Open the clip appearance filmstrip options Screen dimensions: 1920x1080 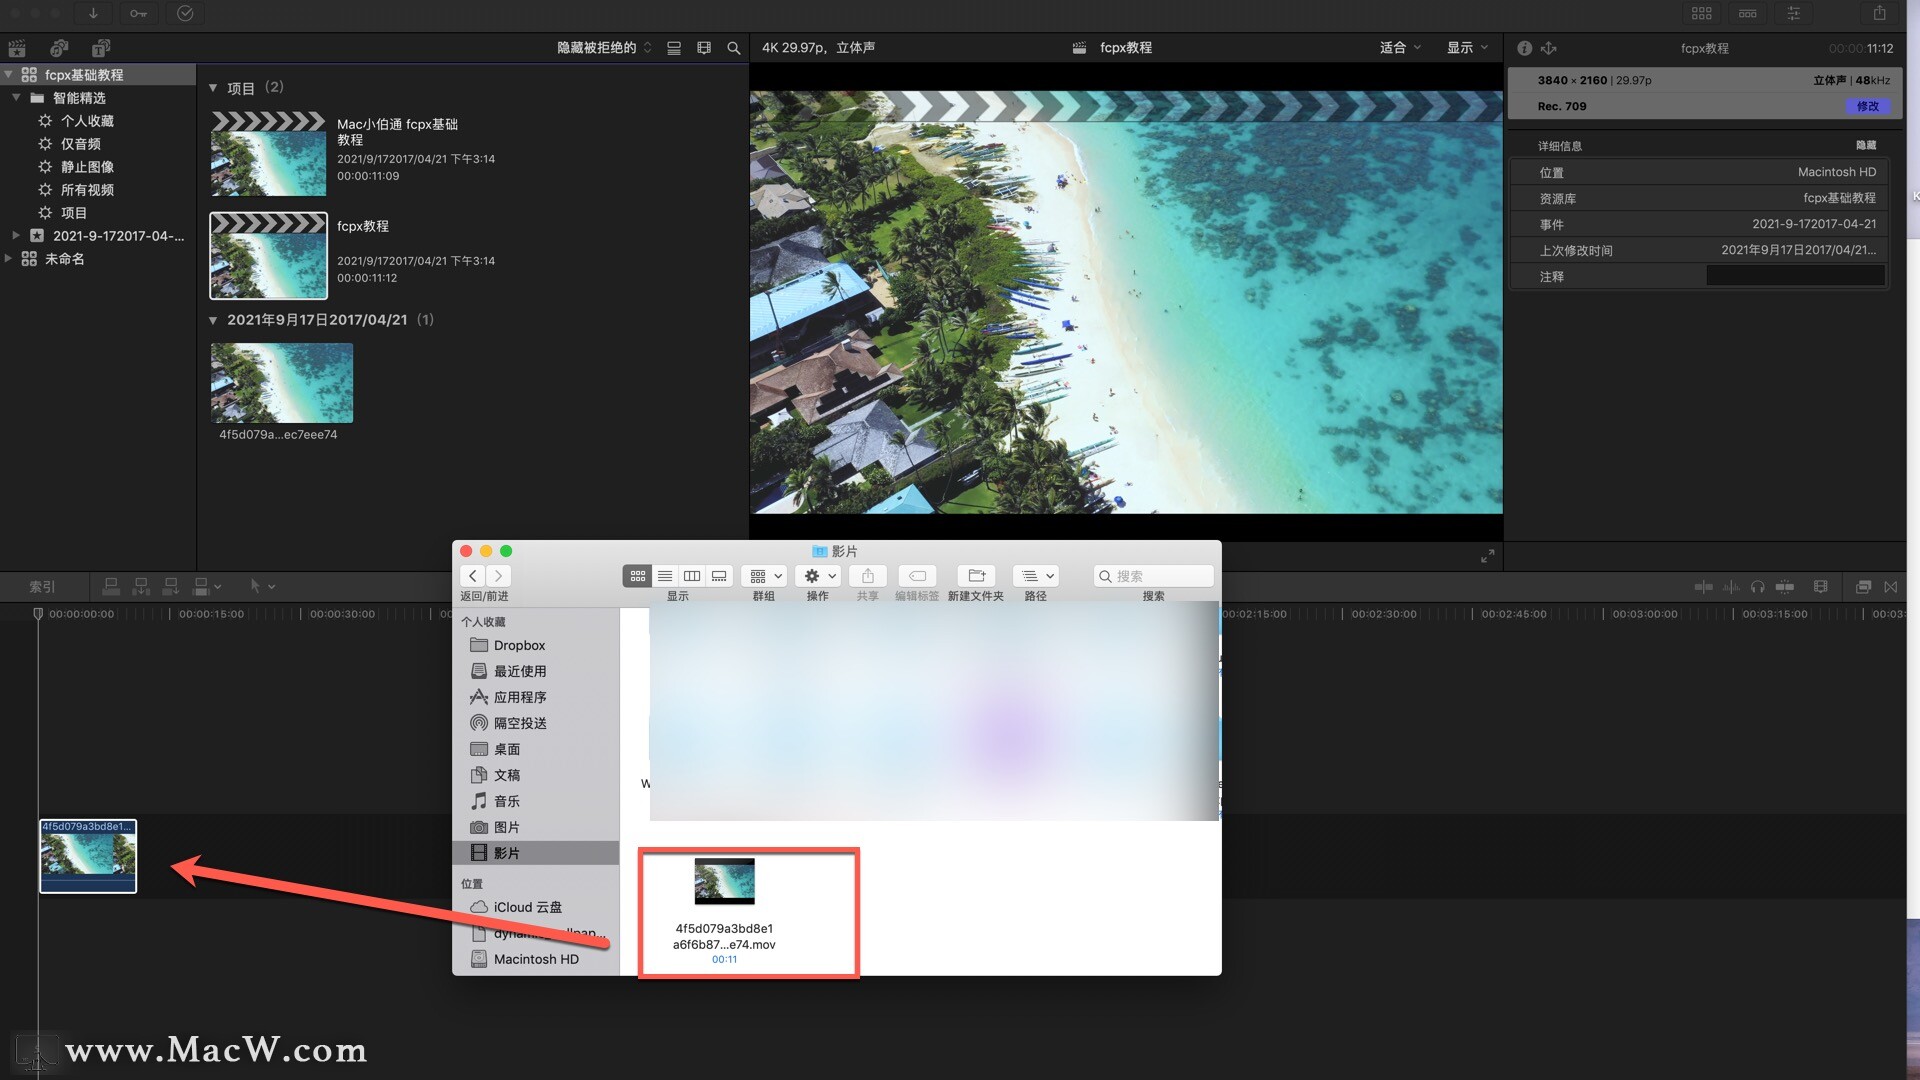(x=704, y=48)
